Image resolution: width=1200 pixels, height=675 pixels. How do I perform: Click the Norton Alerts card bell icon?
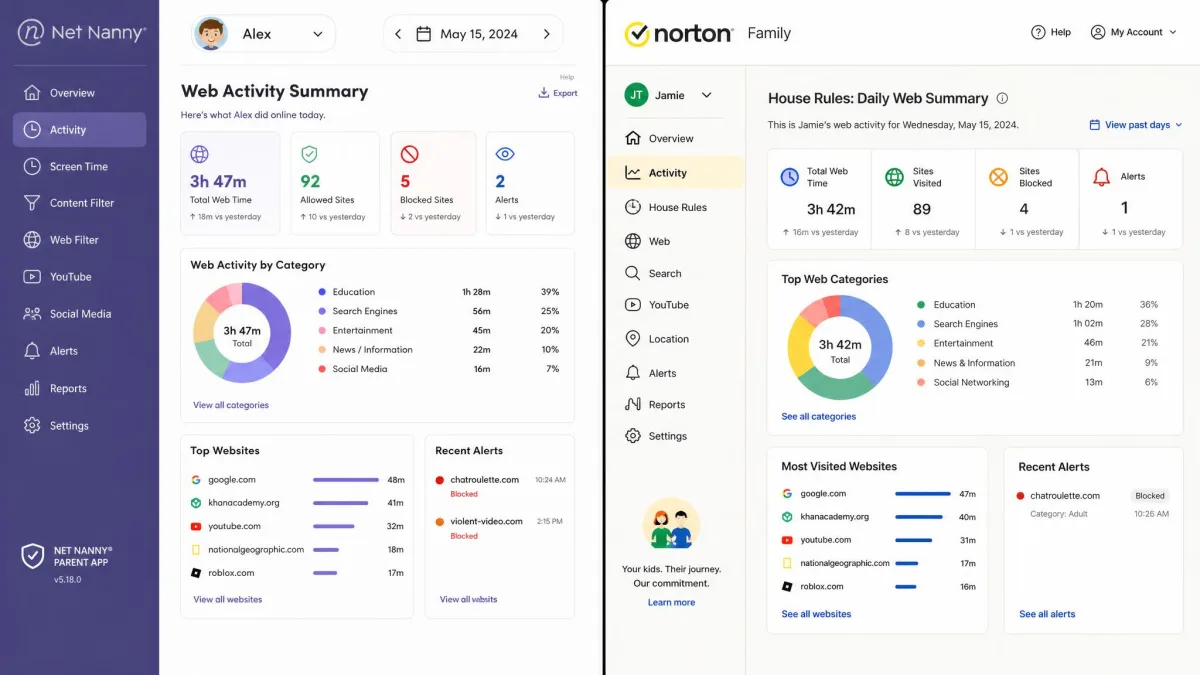[1102, 177]
